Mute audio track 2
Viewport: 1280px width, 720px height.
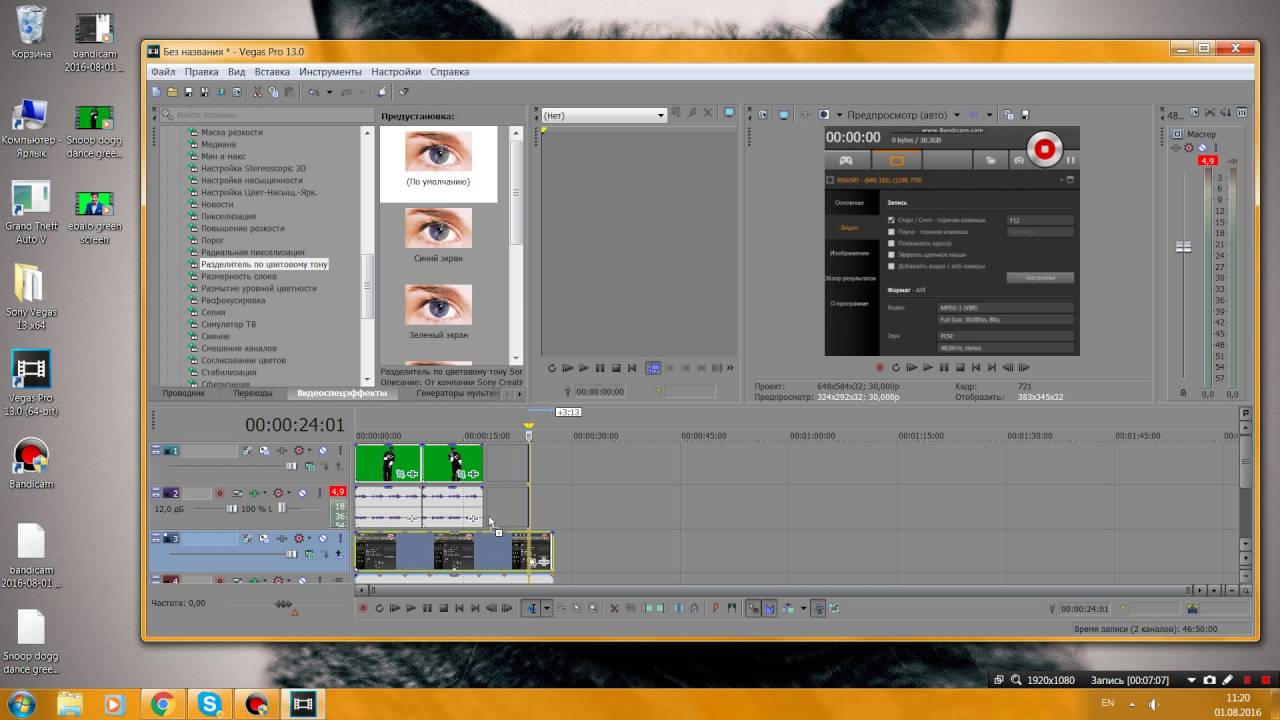(x=303, y=493)
